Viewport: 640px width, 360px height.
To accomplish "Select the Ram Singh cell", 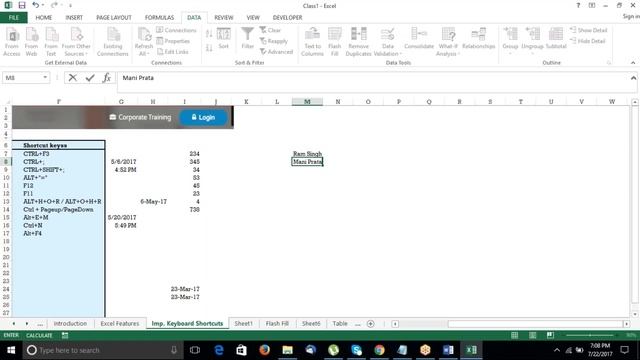I will [x=307, y=153].
